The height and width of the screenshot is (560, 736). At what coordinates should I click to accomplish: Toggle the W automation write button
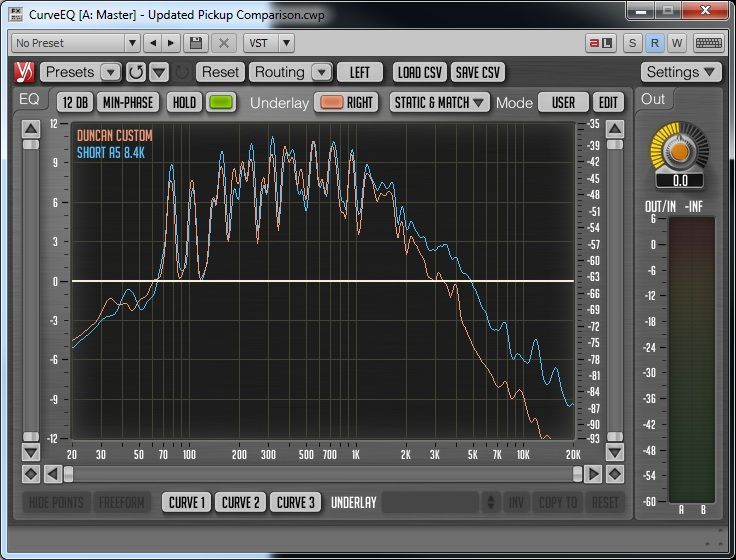point(676,43)
